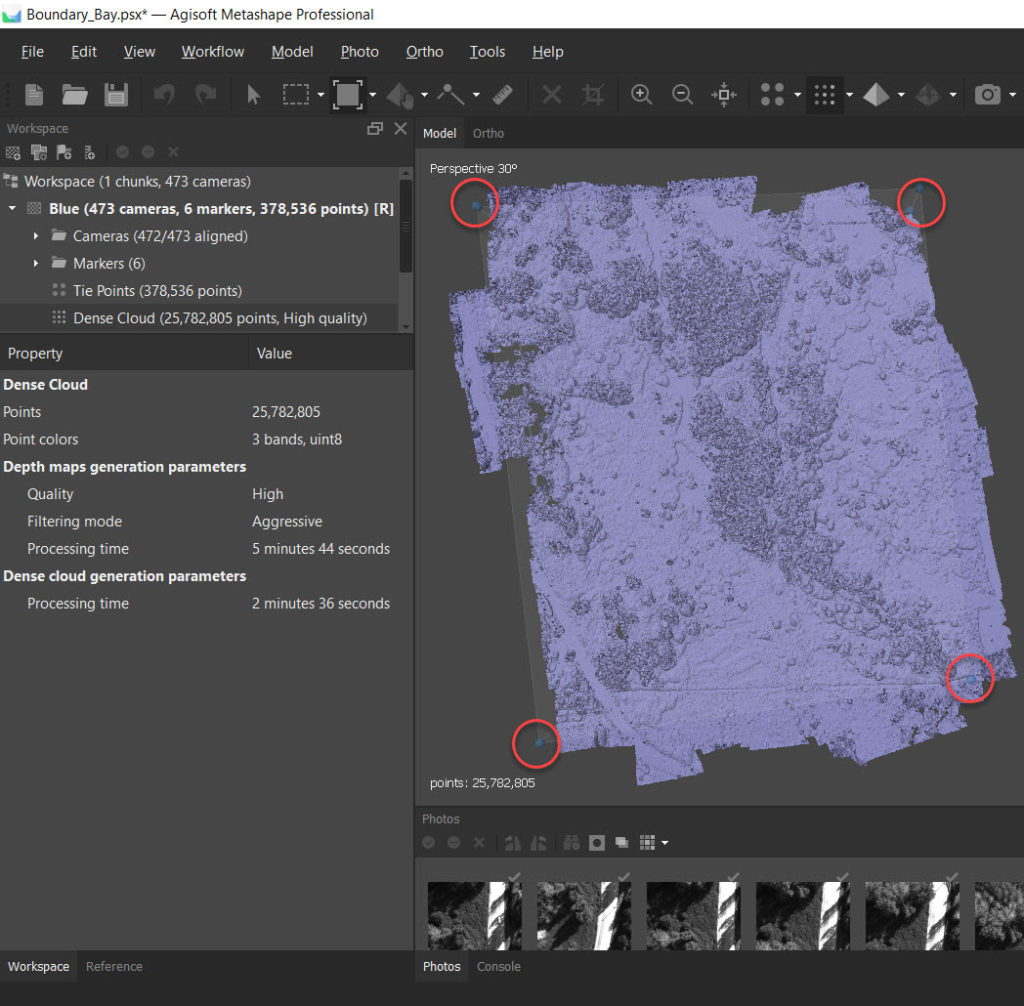This screenshot has width=1024, height=1006.
Task: Switch to the Ortho tab
Action: tap(488, 132)
